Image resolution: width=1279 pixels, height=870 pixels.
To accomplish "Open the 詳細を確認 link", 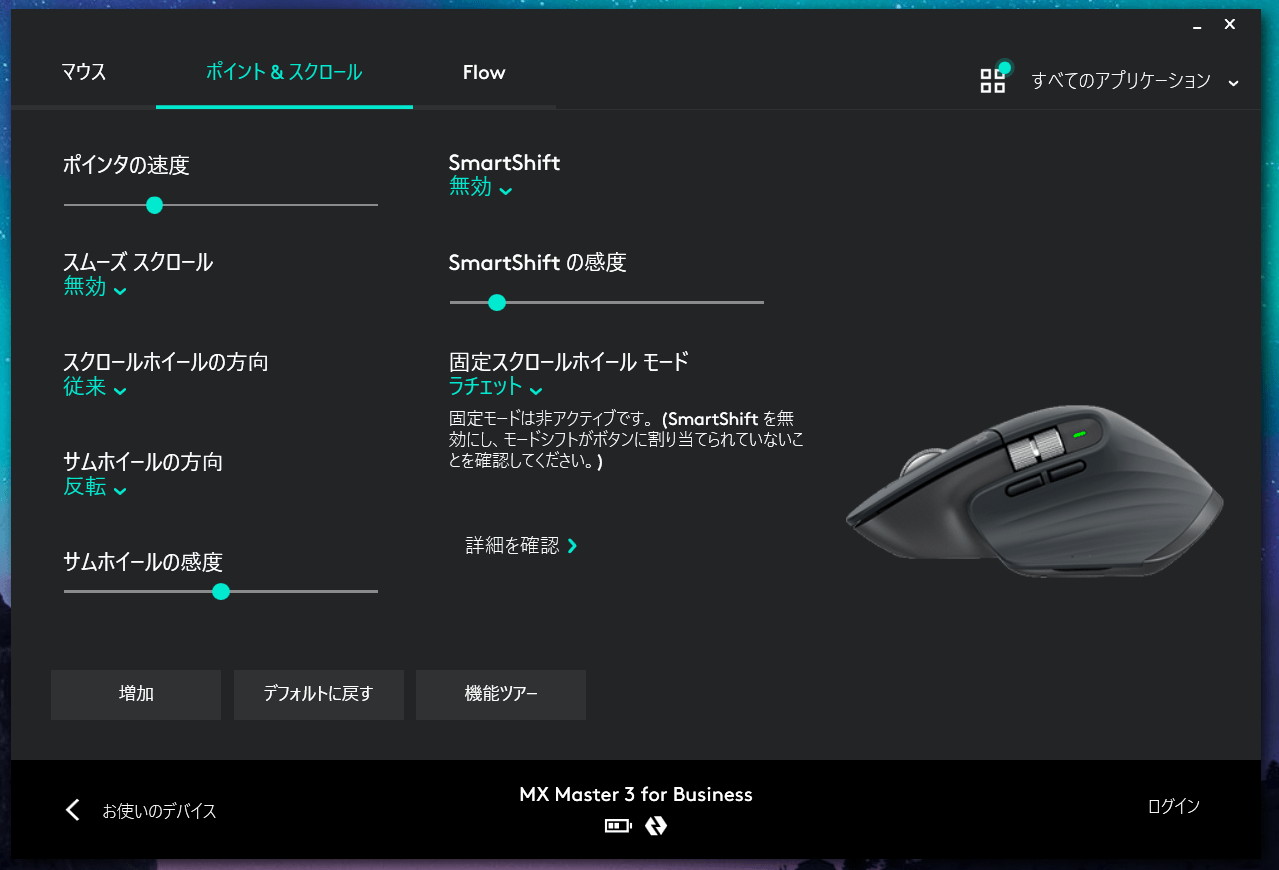I will pyautogui.click(x=522, y=546).
